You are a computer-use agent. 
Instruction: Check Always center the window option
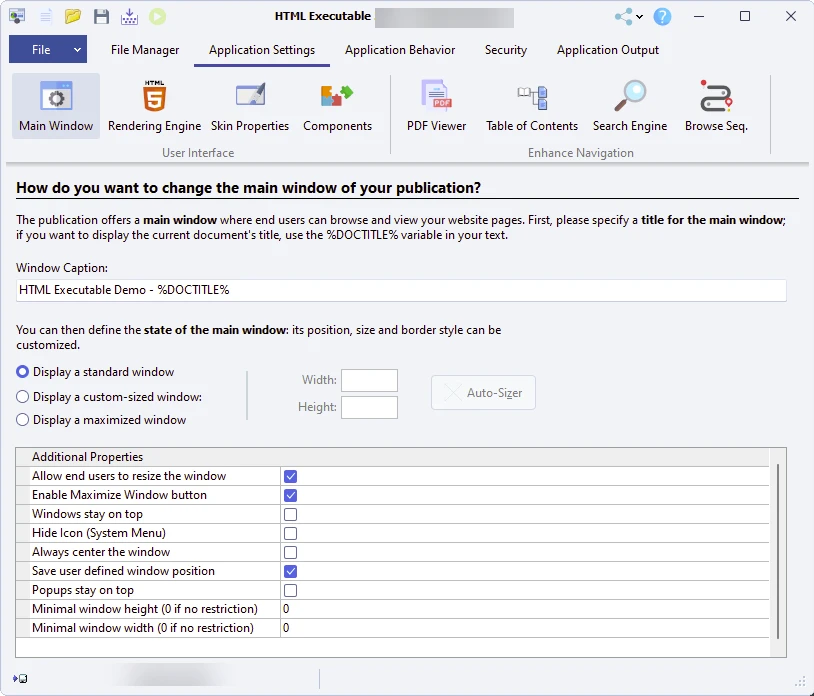[x=291, y=552]
